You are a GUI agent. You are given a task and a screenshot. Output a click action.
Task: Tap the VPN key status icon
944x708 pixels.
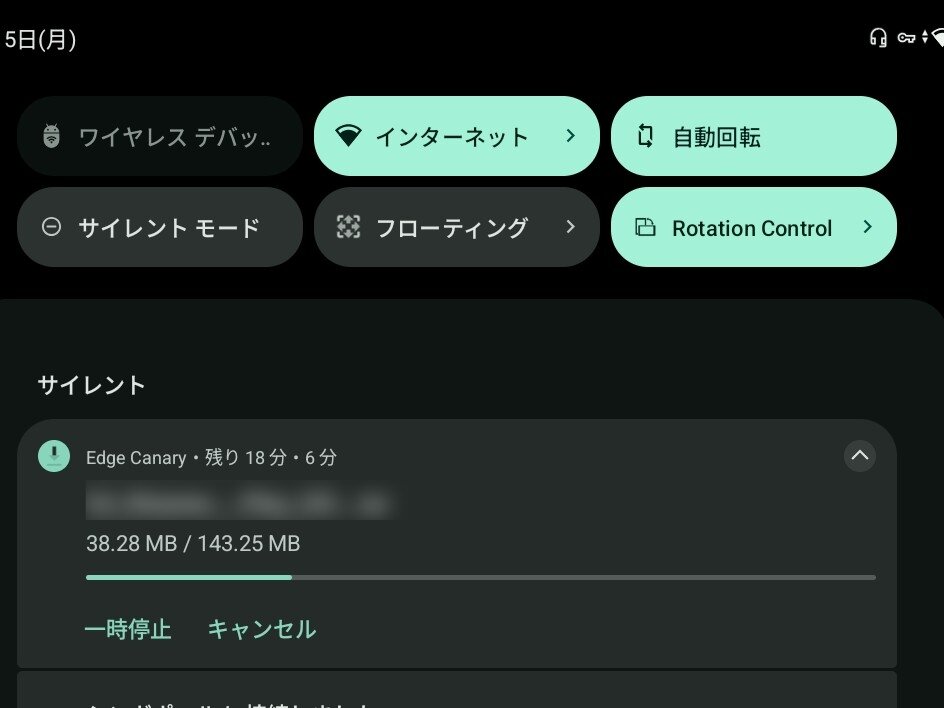pyautogui.click(x=906, y=38)
